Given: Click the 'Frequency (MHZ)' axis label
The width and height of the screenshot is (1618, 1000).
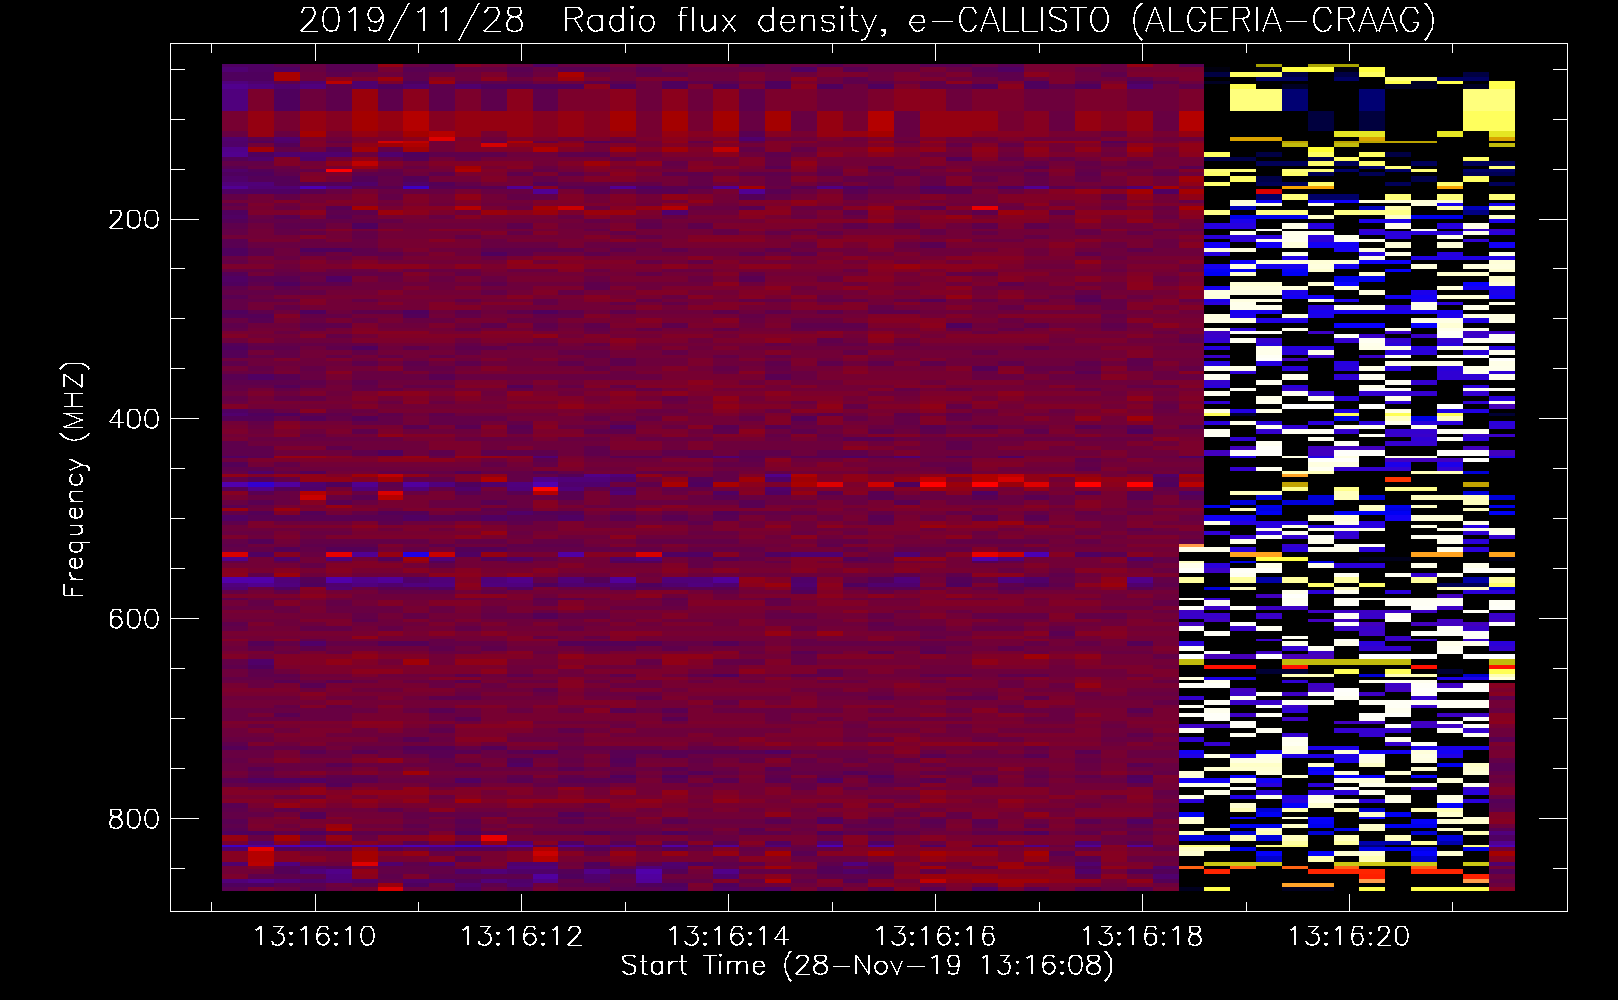Looking at the screenshot, I should coord(75,480).
